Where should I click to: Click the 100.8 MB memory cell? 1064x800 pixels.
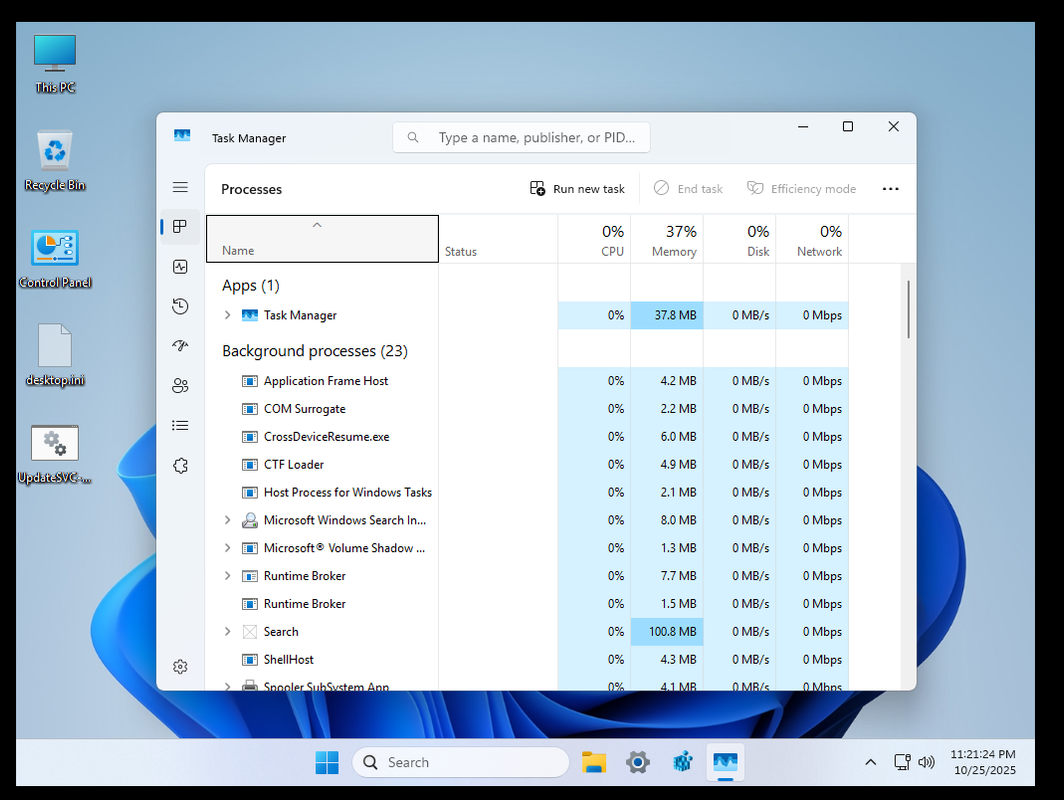(x=667, y=632)
